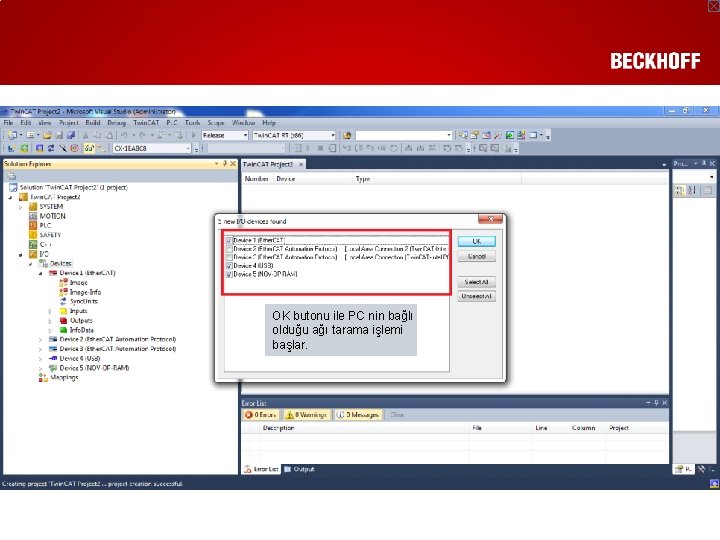Click the Properties Window toolbar icon

point(474,135)
